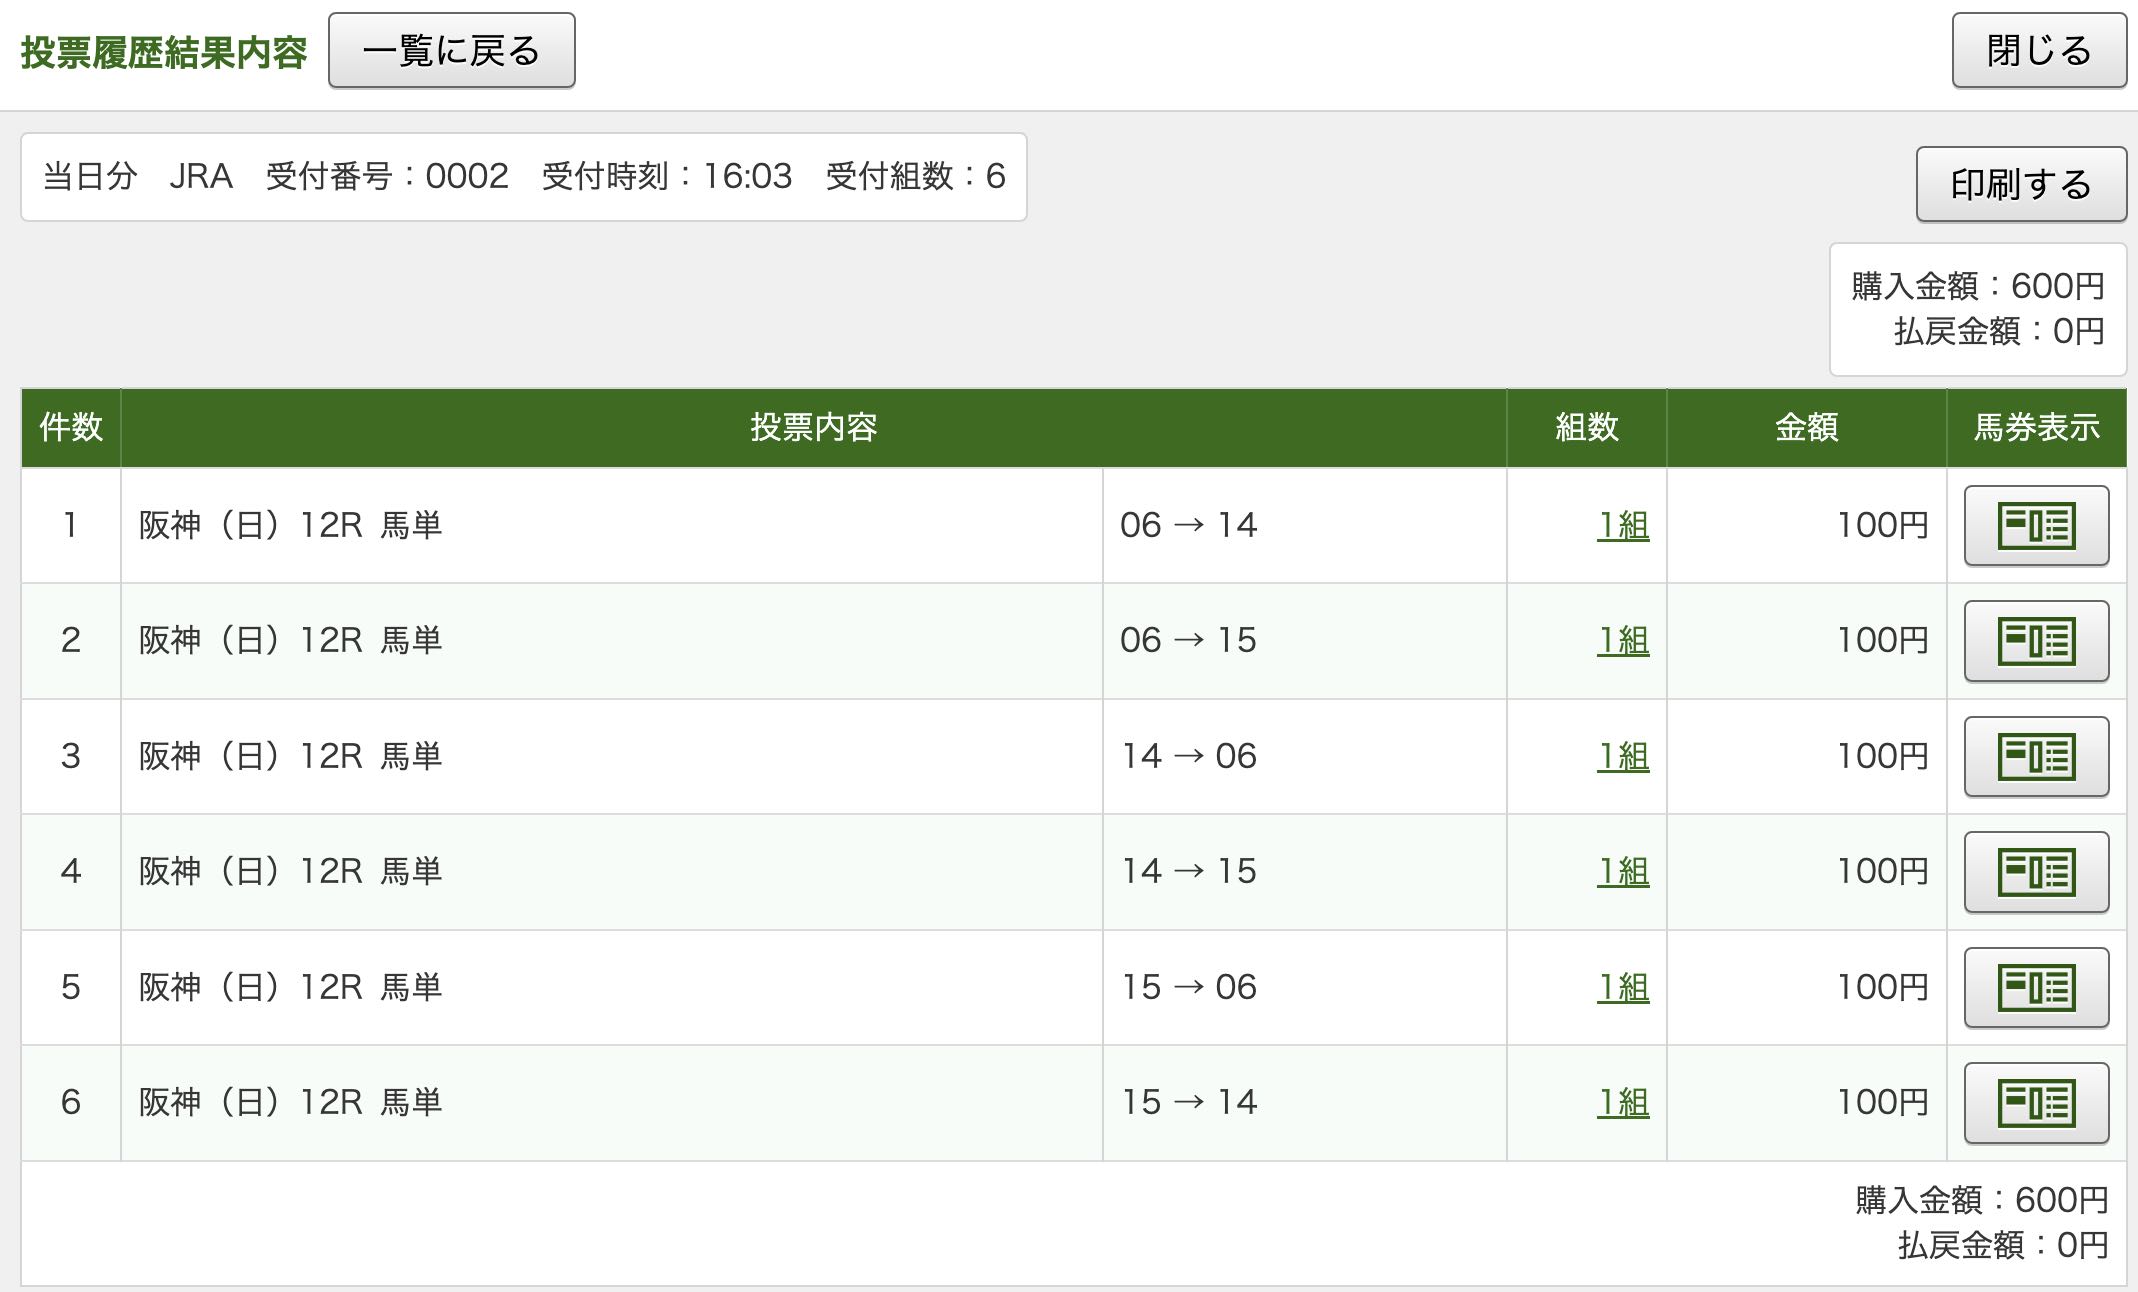Open 1組 link in row 4
The height and width of the screenshot is (1292, 2138).
pyautogui.click(x=1623, y=872)
